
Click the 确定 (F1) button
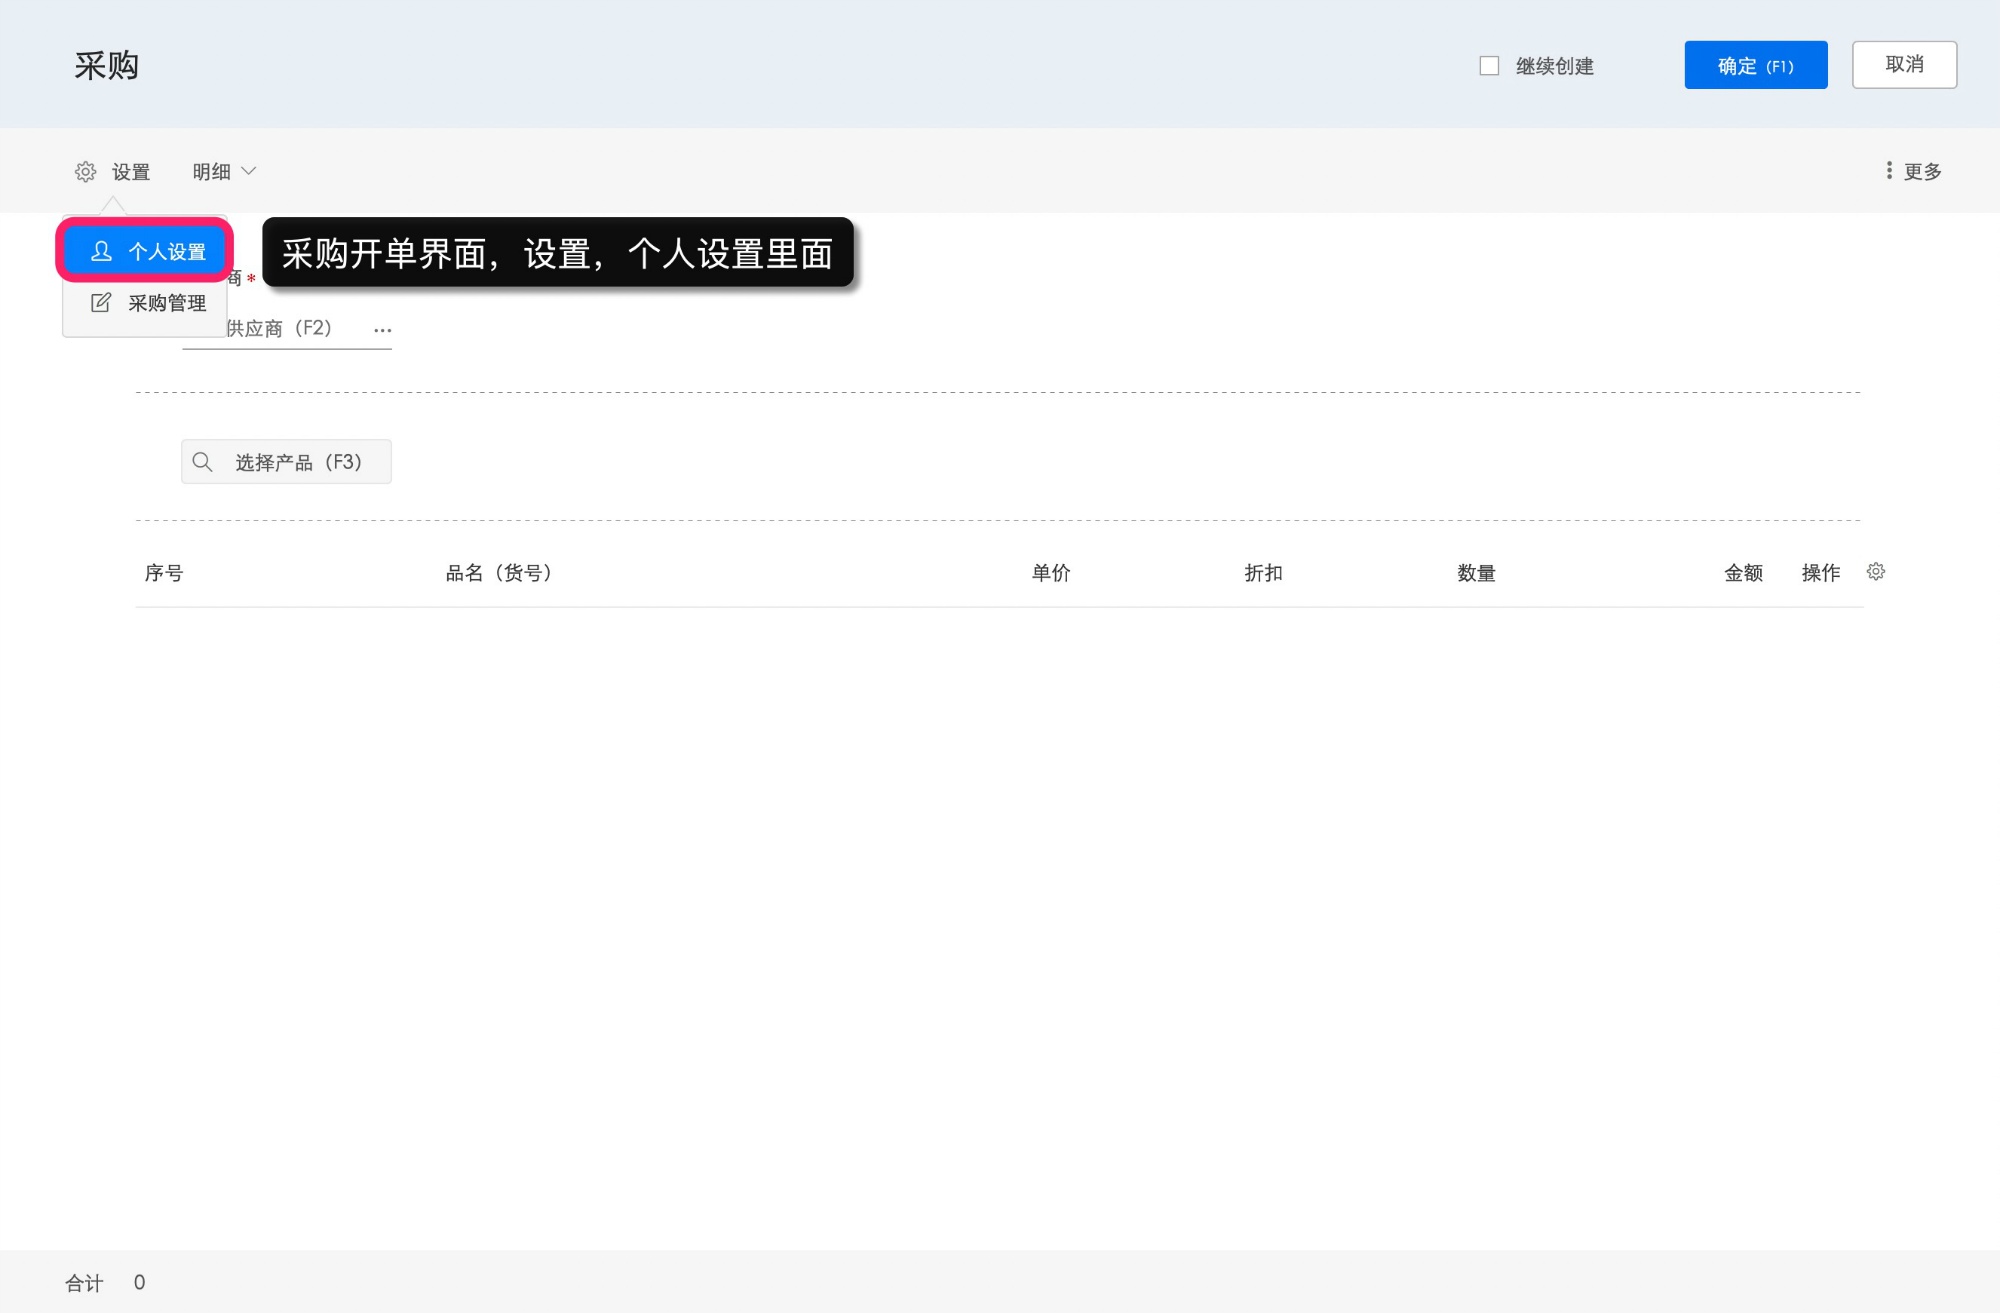pos(1756,65)
